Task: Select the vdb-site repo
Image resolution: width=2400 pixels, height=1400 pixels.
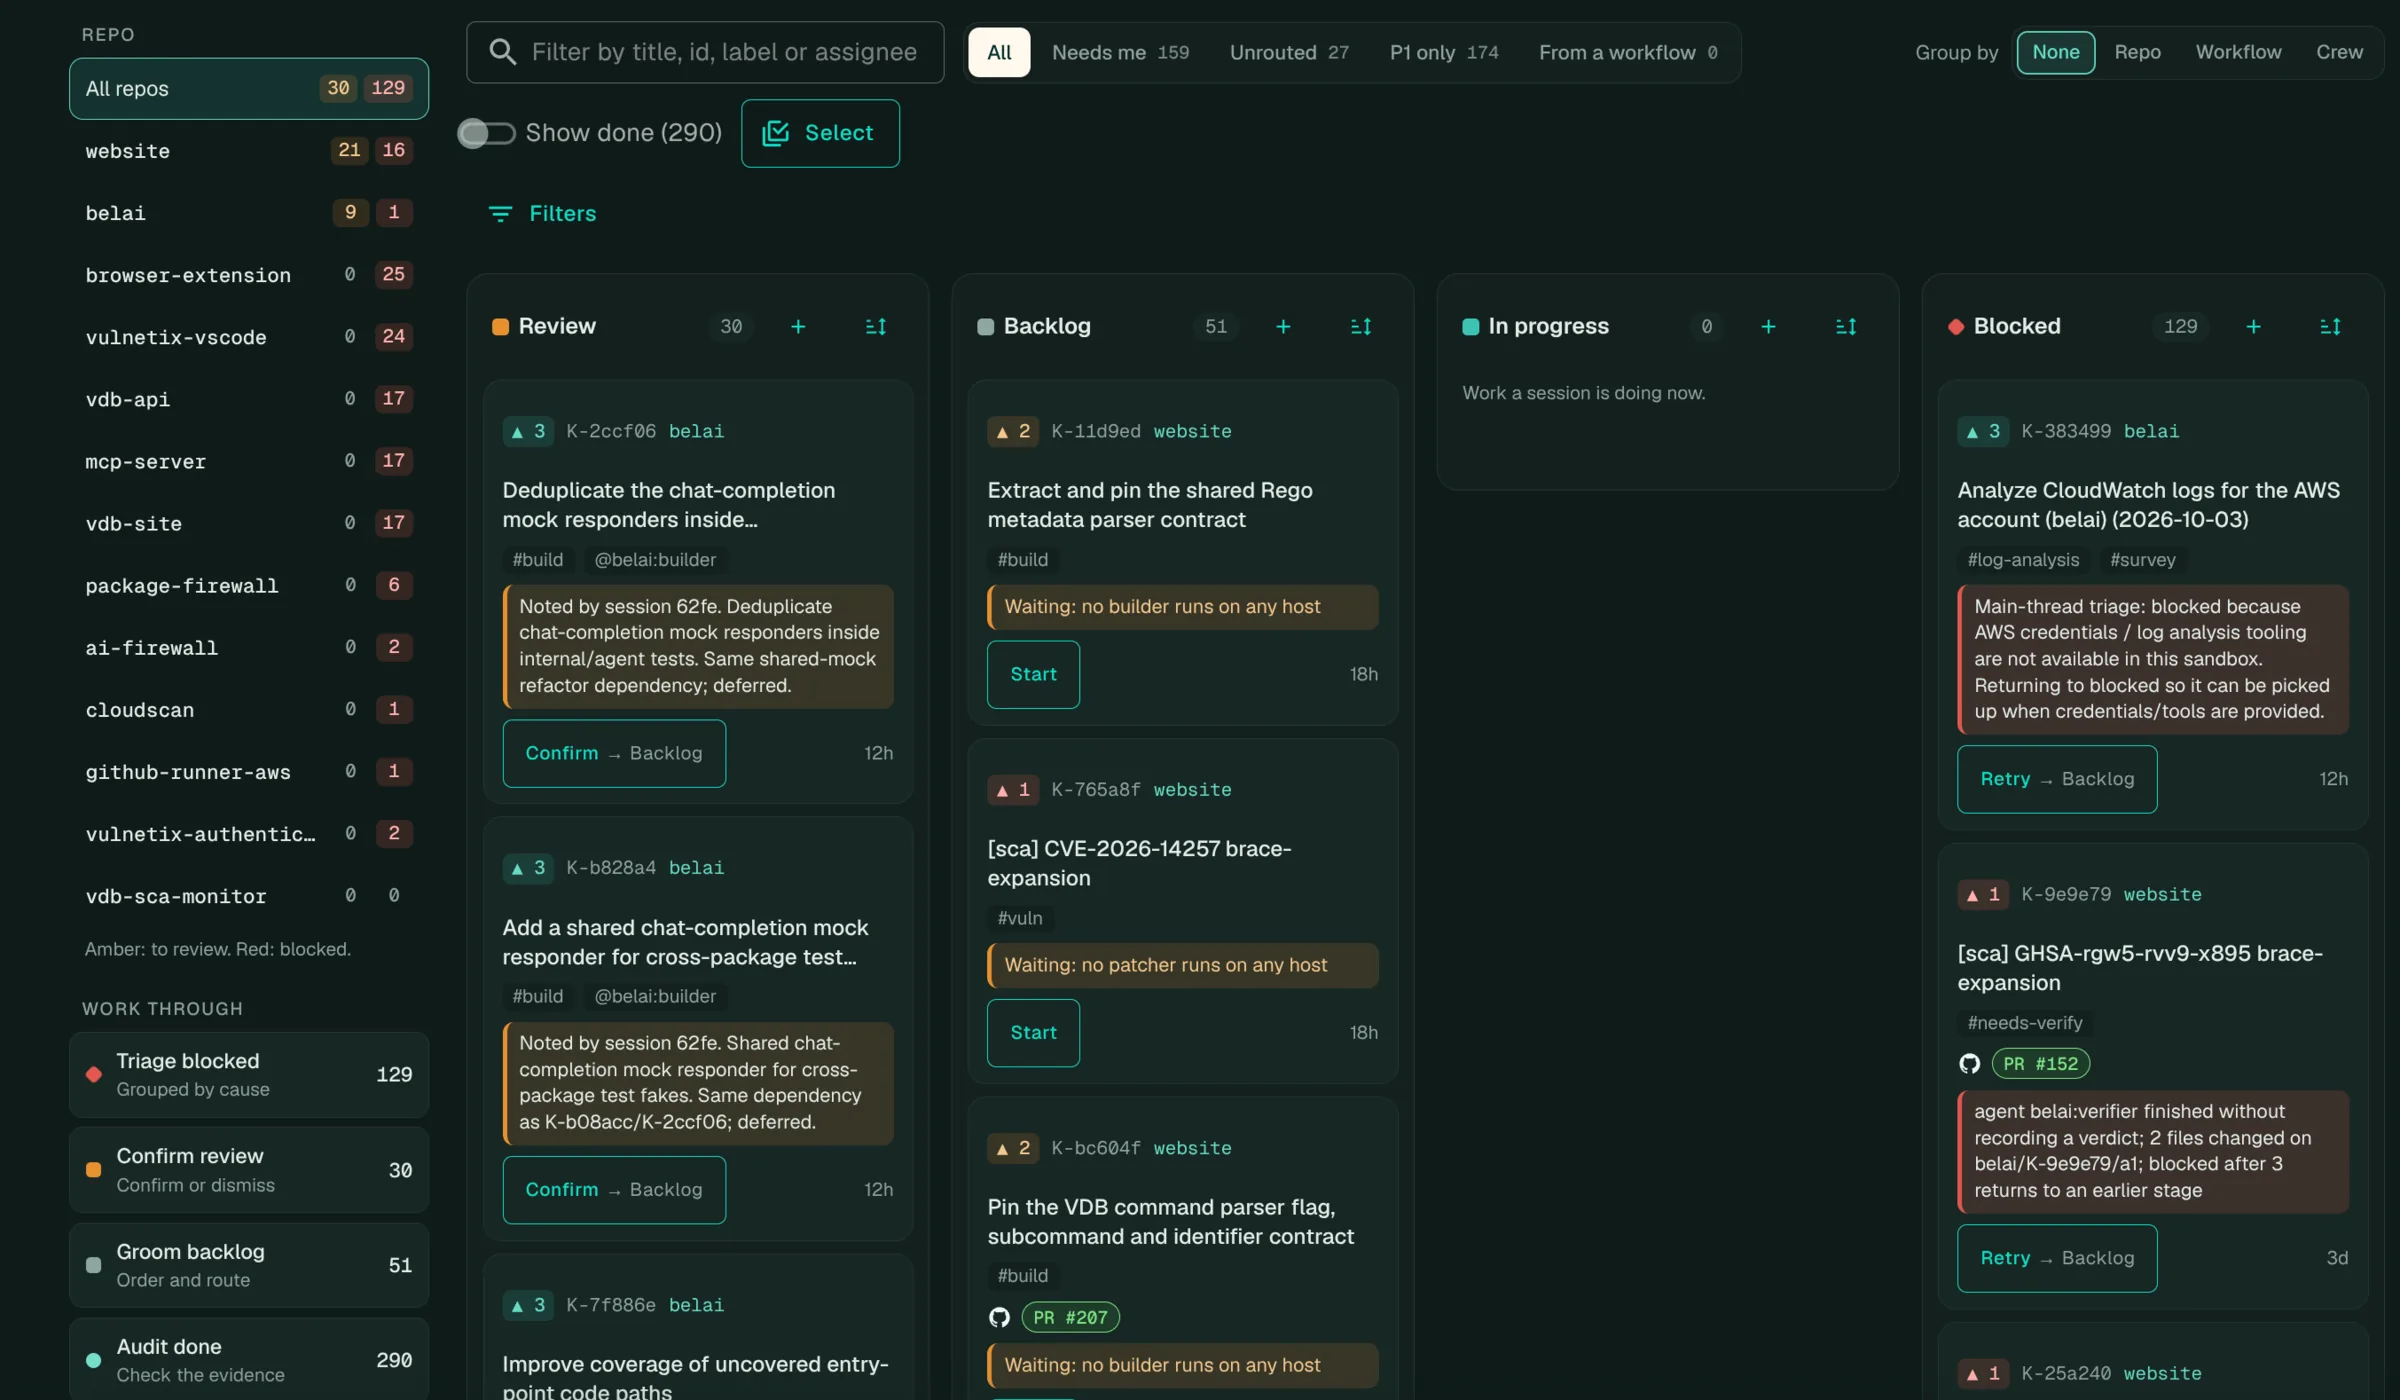Action: pyautogui.click(x=249, y=523)
